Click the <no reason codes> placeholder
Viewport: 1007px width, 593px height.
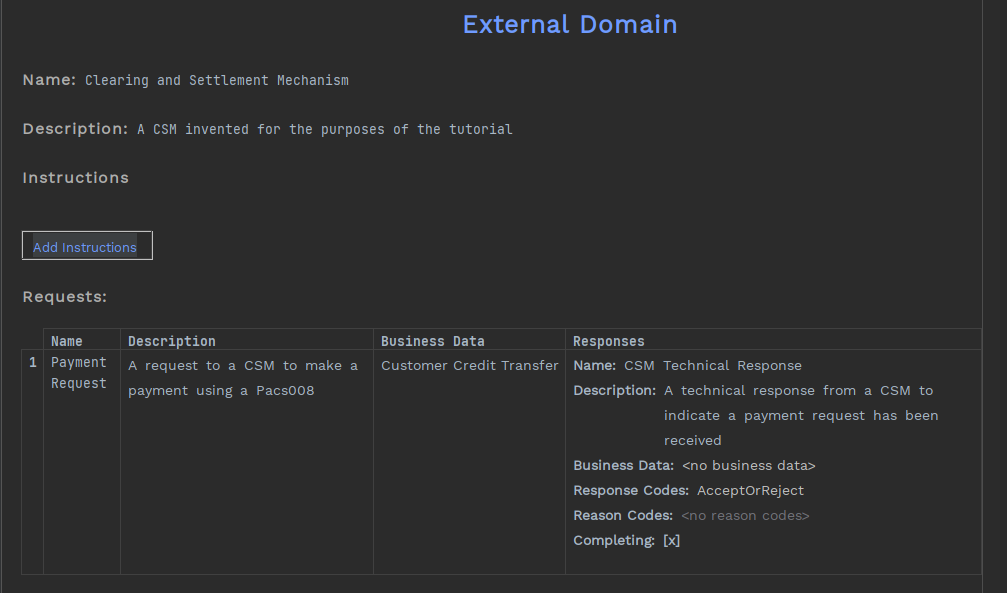(x=745, y=516)
